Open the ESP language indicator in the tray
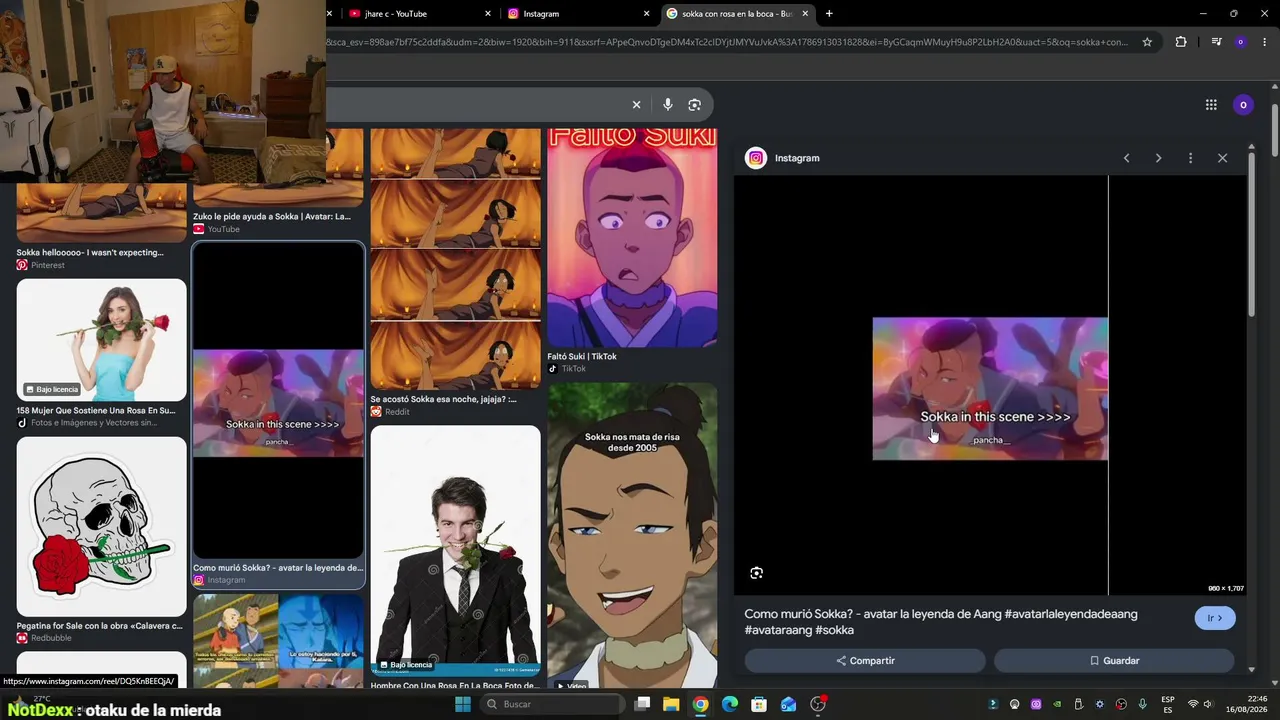Screen dimensions: 1280x720 1168,704
